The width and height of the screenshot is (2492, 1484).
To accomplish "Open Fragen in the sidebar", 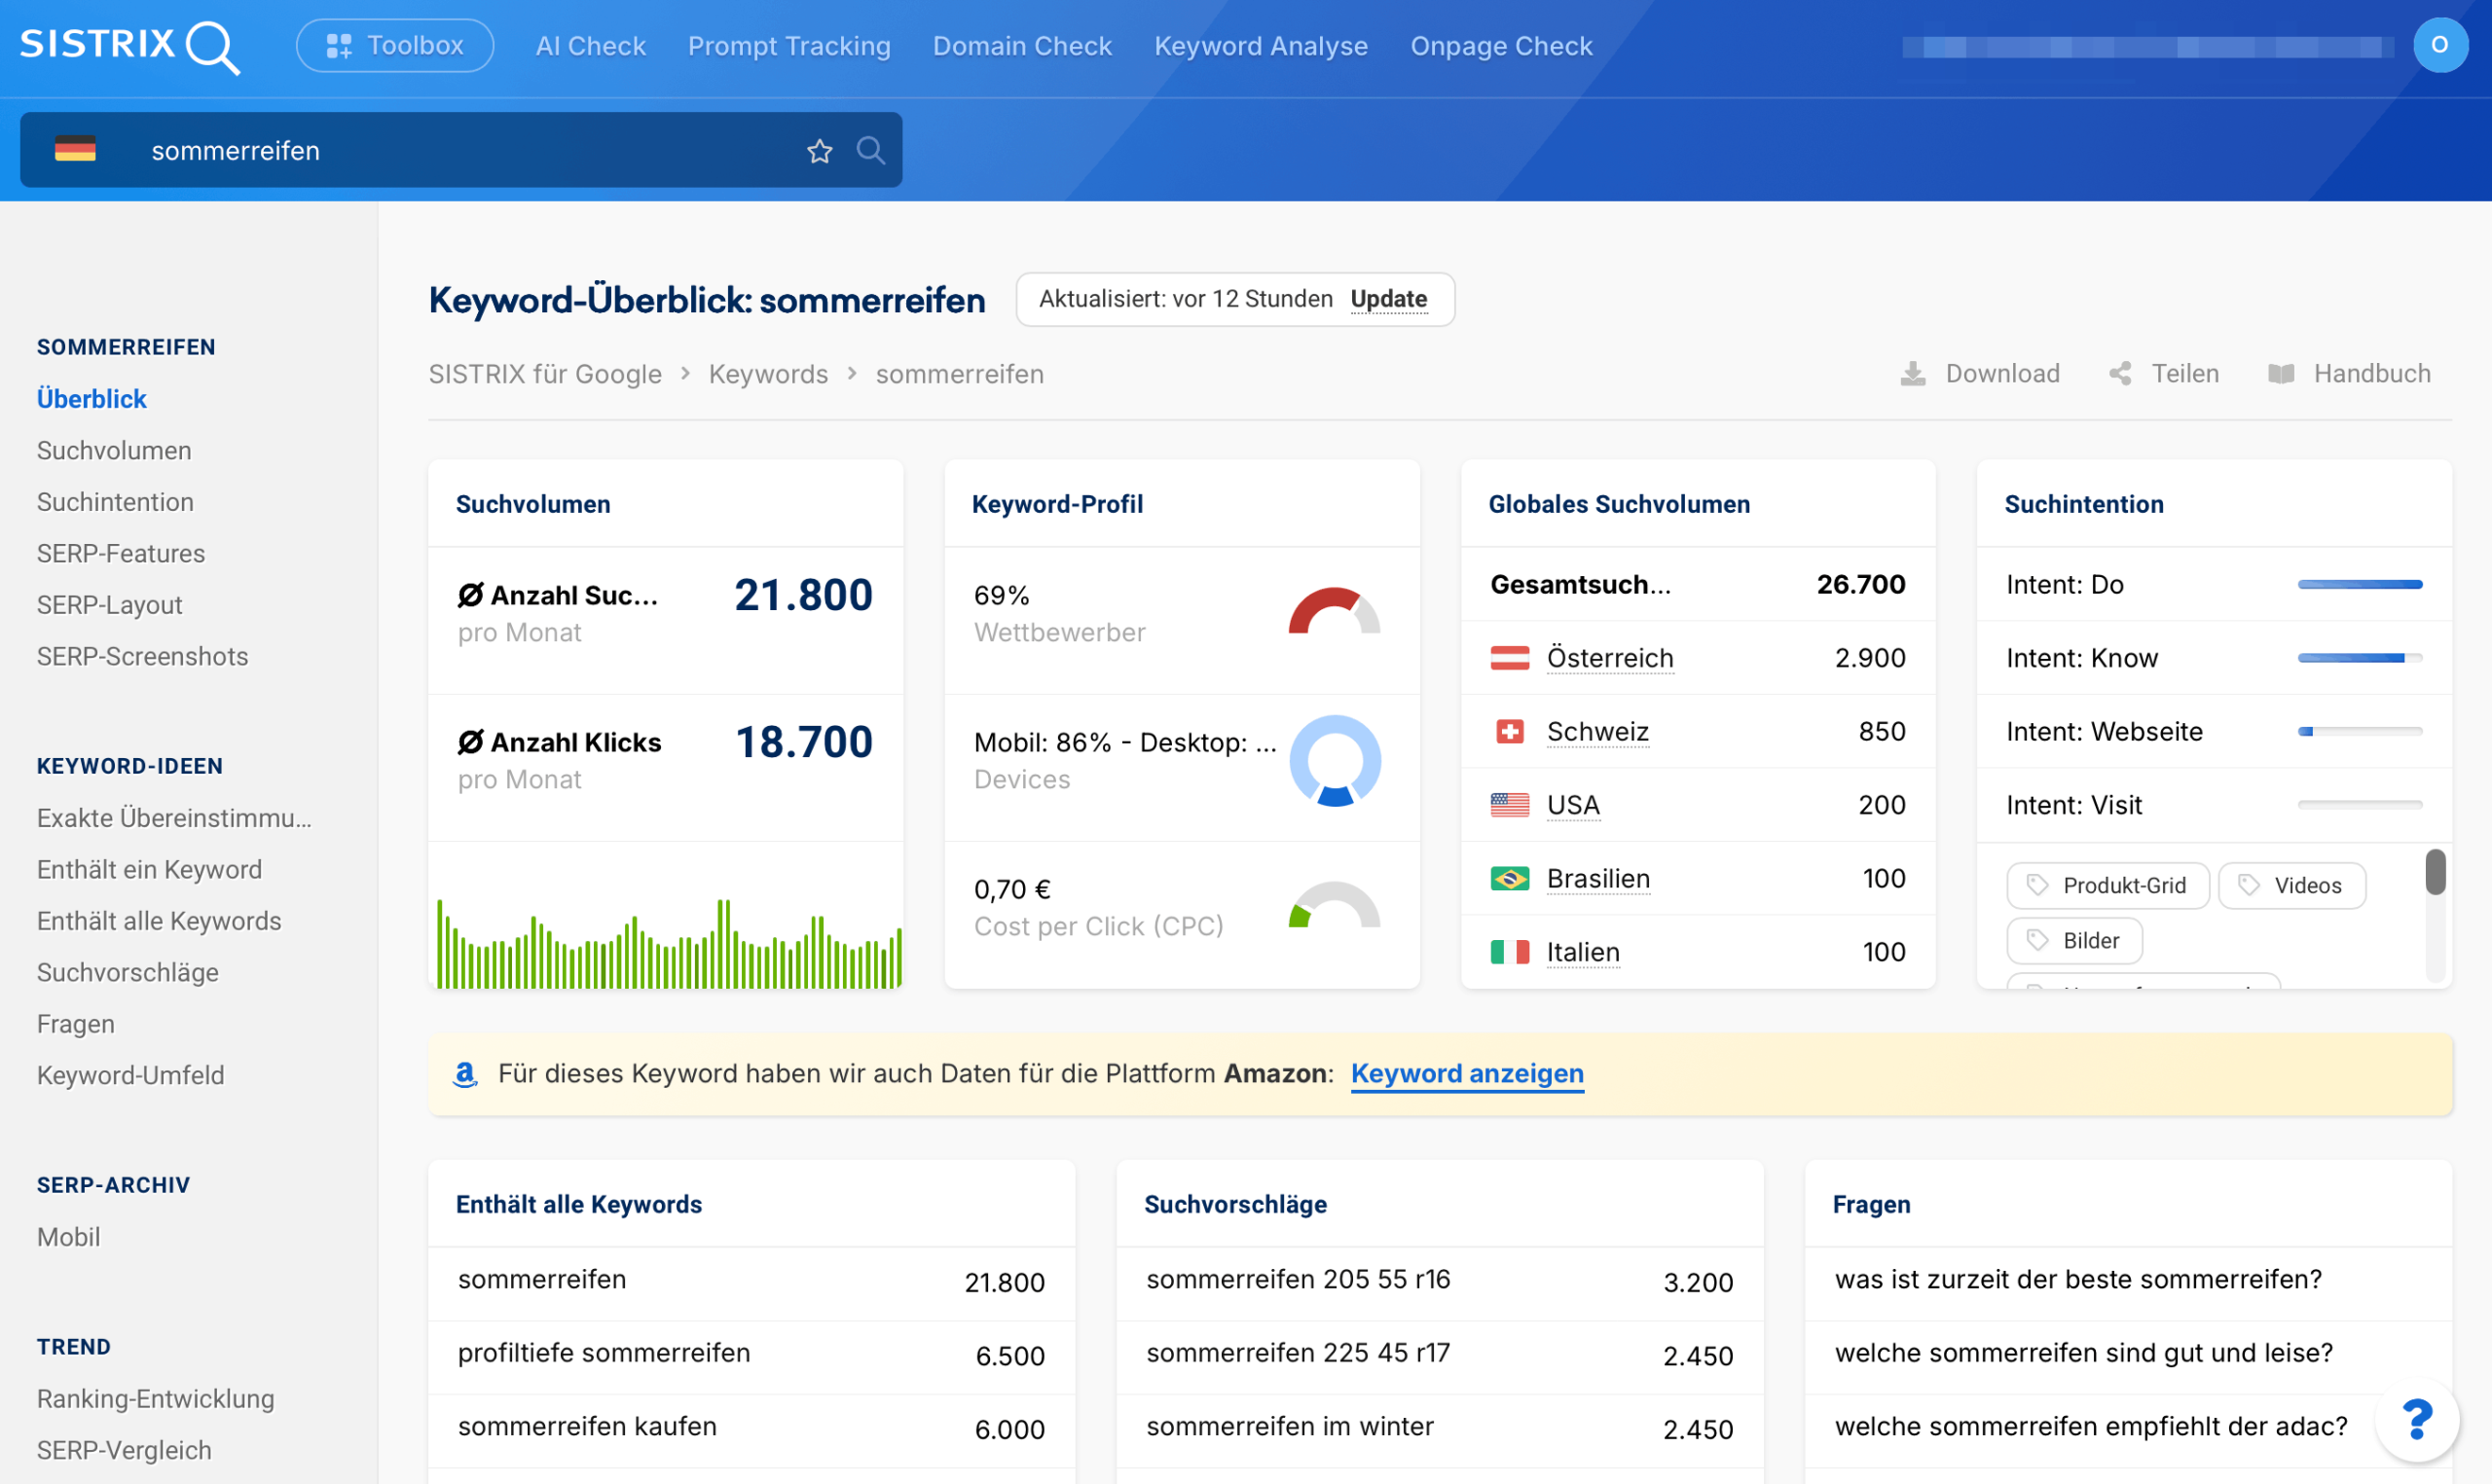I will (x=76, y=1024).
